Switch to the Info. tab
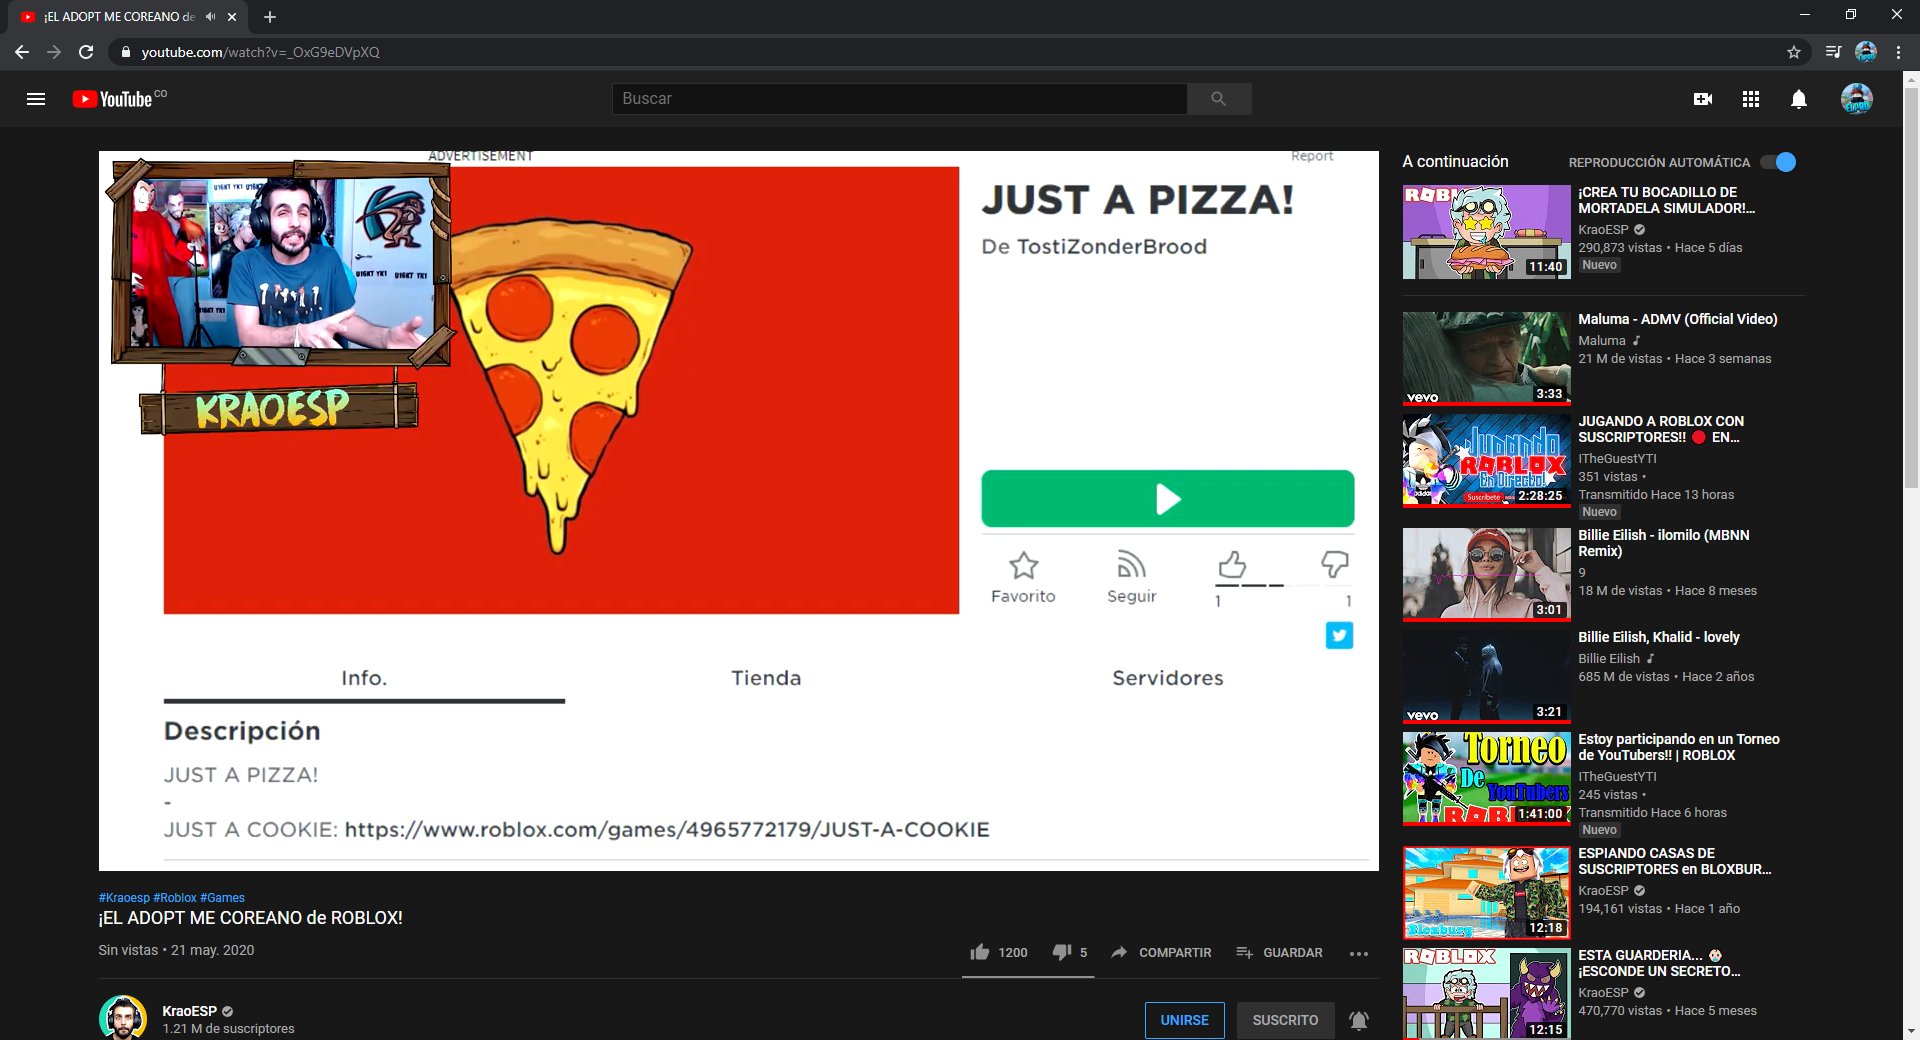This screenshot has width=1920, height=1040. [364, 678]
